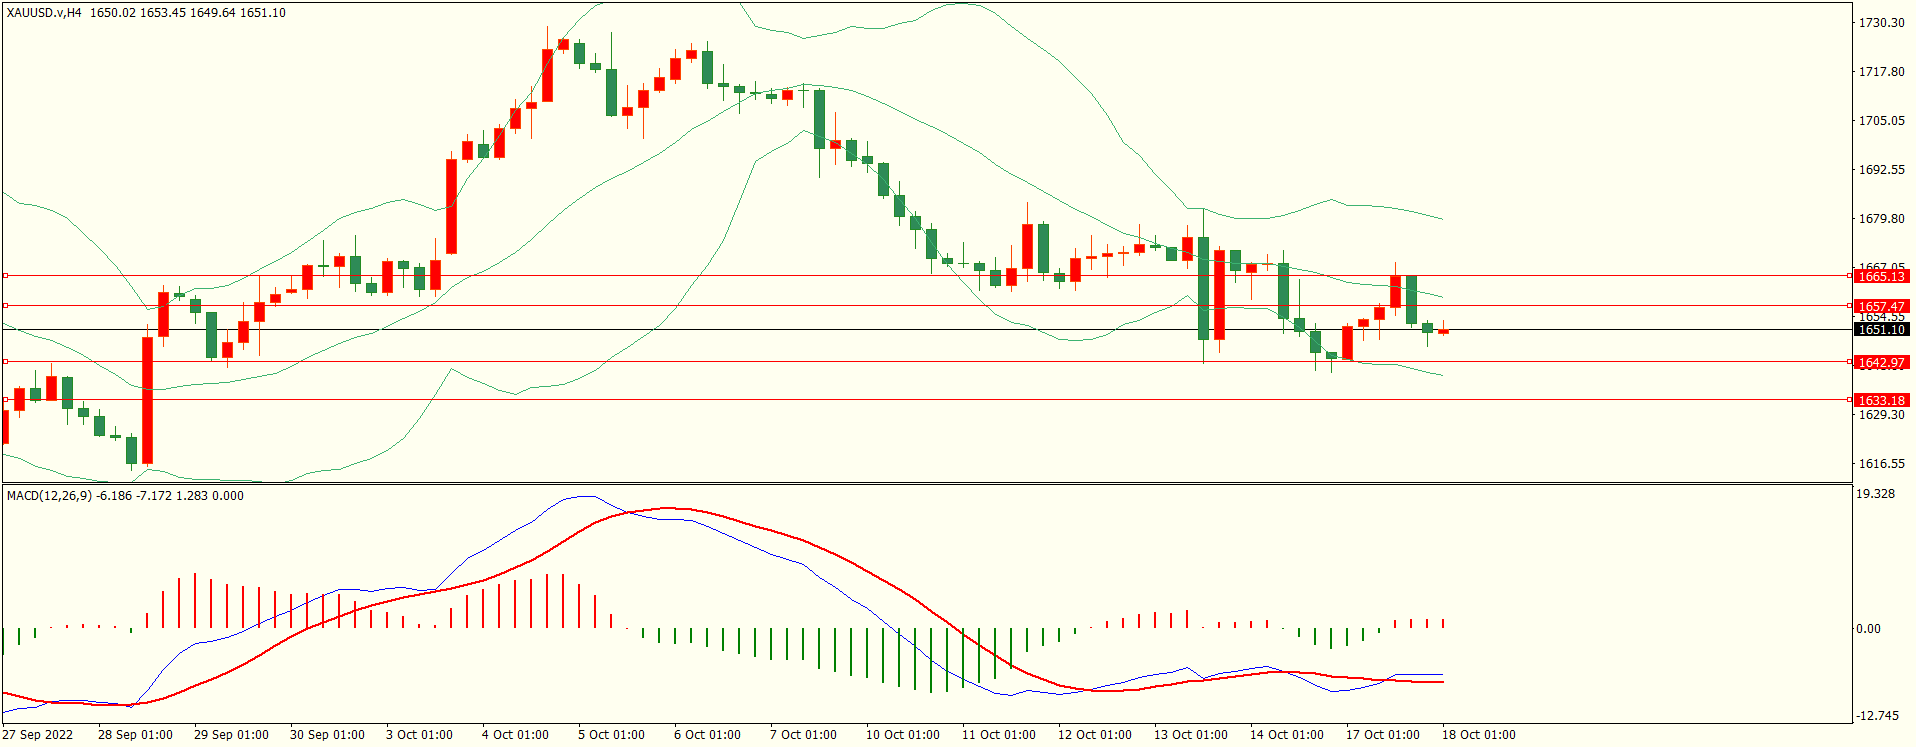Click the MACD scale value -12.745

tap(1877, 715)
